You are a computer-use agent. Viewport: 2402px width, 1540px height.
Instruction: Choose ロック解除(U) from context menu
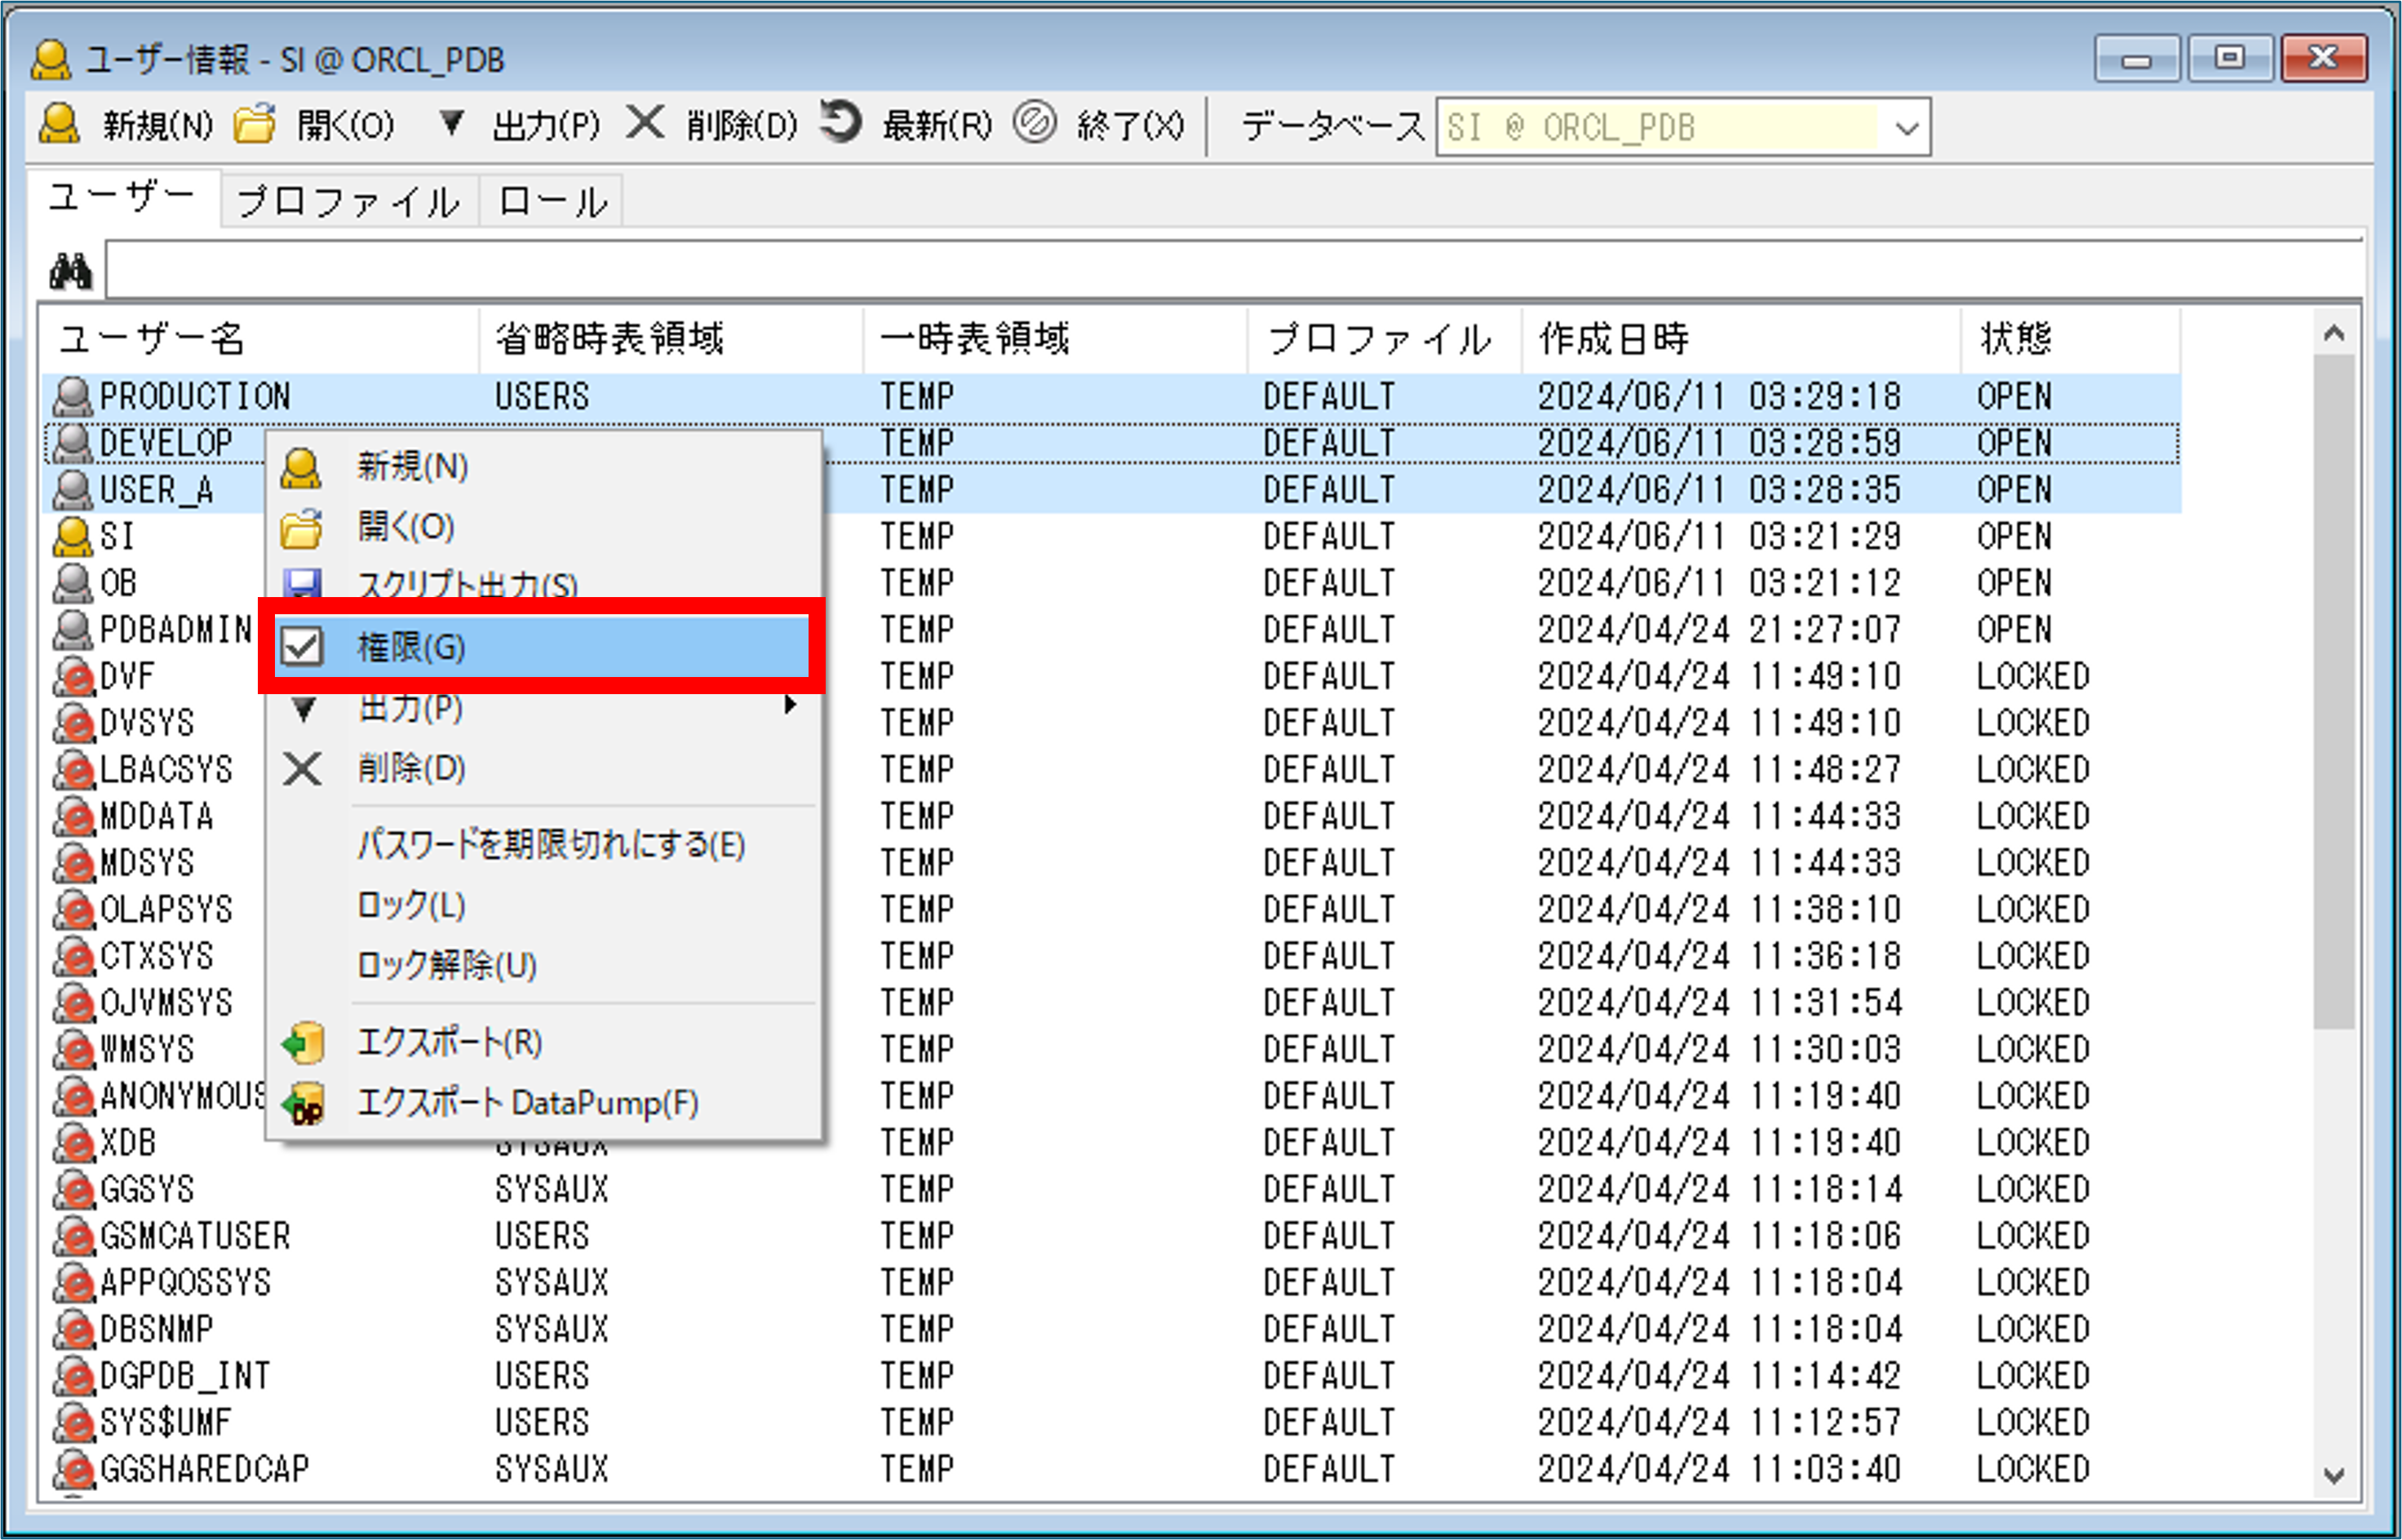point(447,965)
